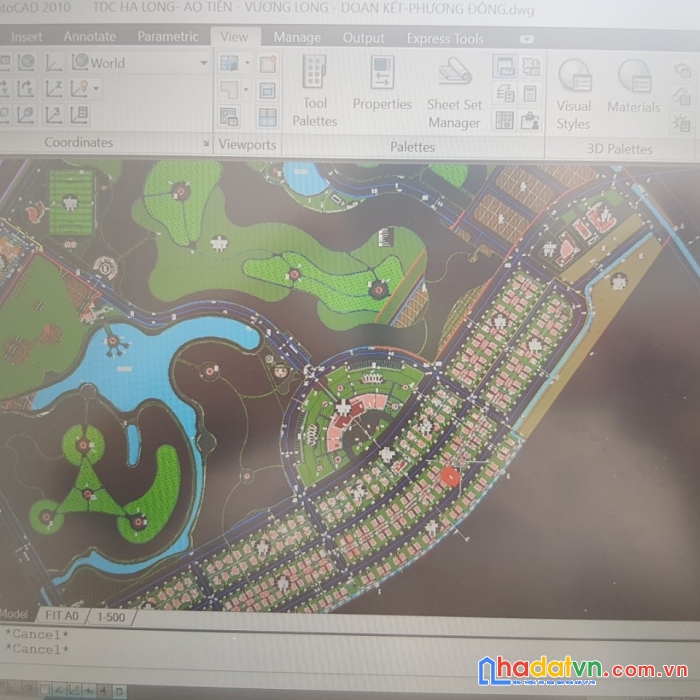Click the clipboard with person palette icon
The height and width of the screenshot is (700, 700).
pos(530,121)
